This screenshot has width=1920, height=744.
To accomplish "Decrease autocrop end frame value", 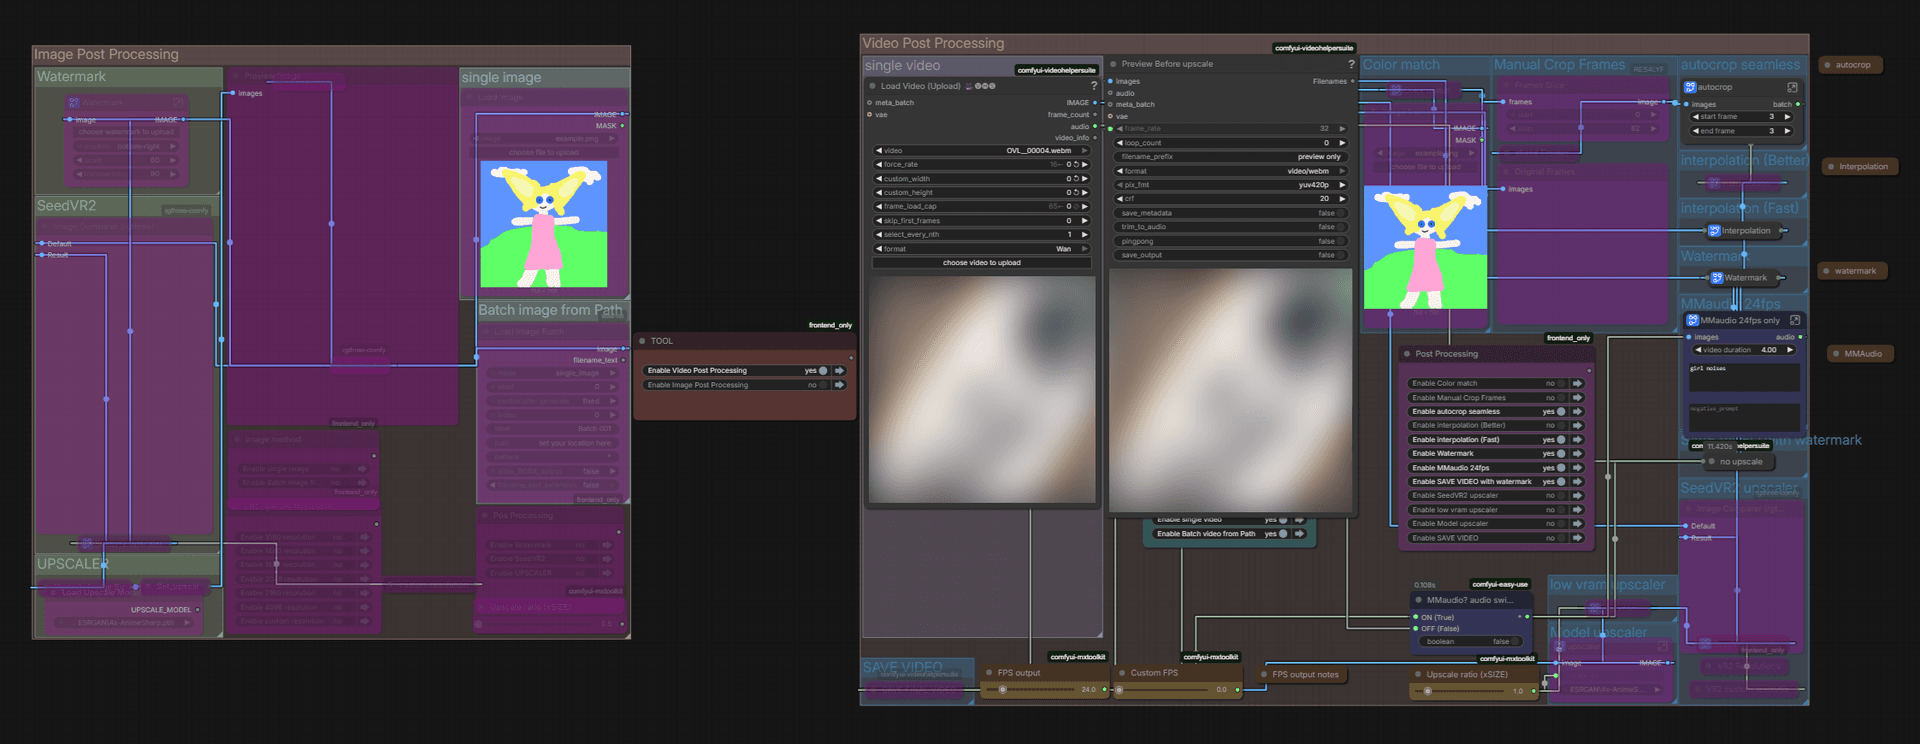I will click(x=1696, y=131).
